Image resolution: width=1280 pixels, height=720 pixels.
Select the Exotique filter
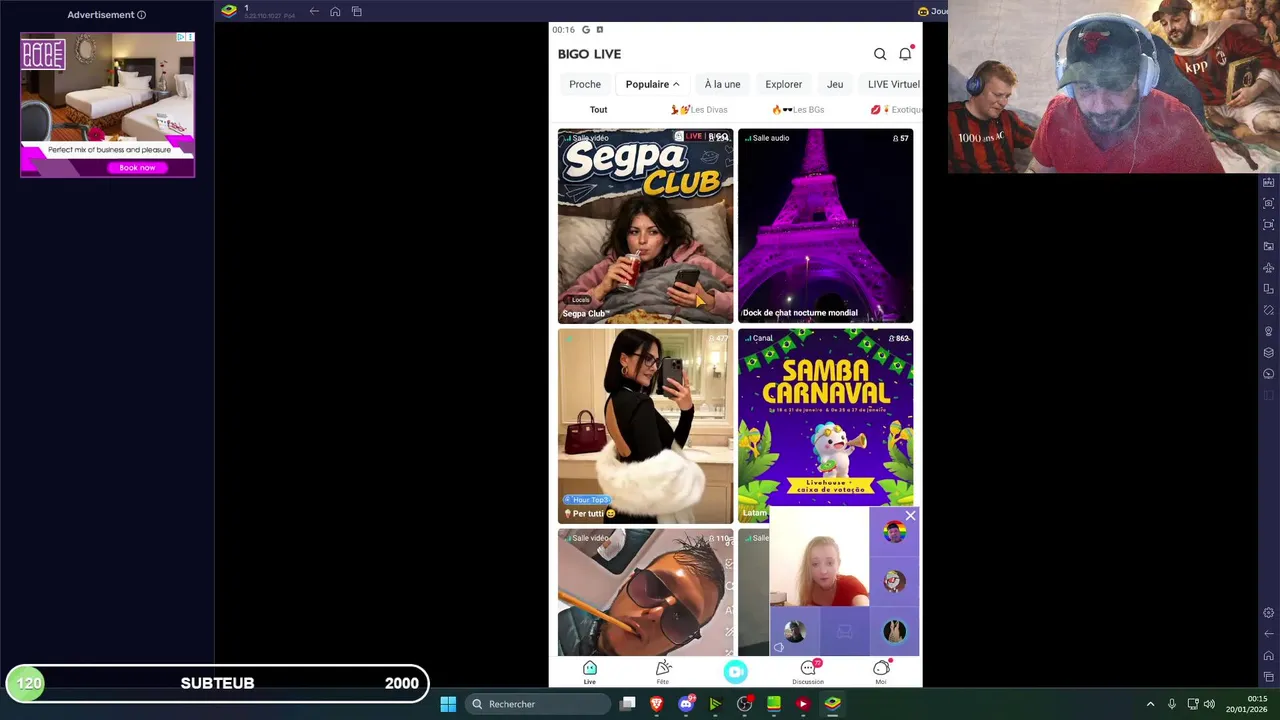(x=896, y=110)
